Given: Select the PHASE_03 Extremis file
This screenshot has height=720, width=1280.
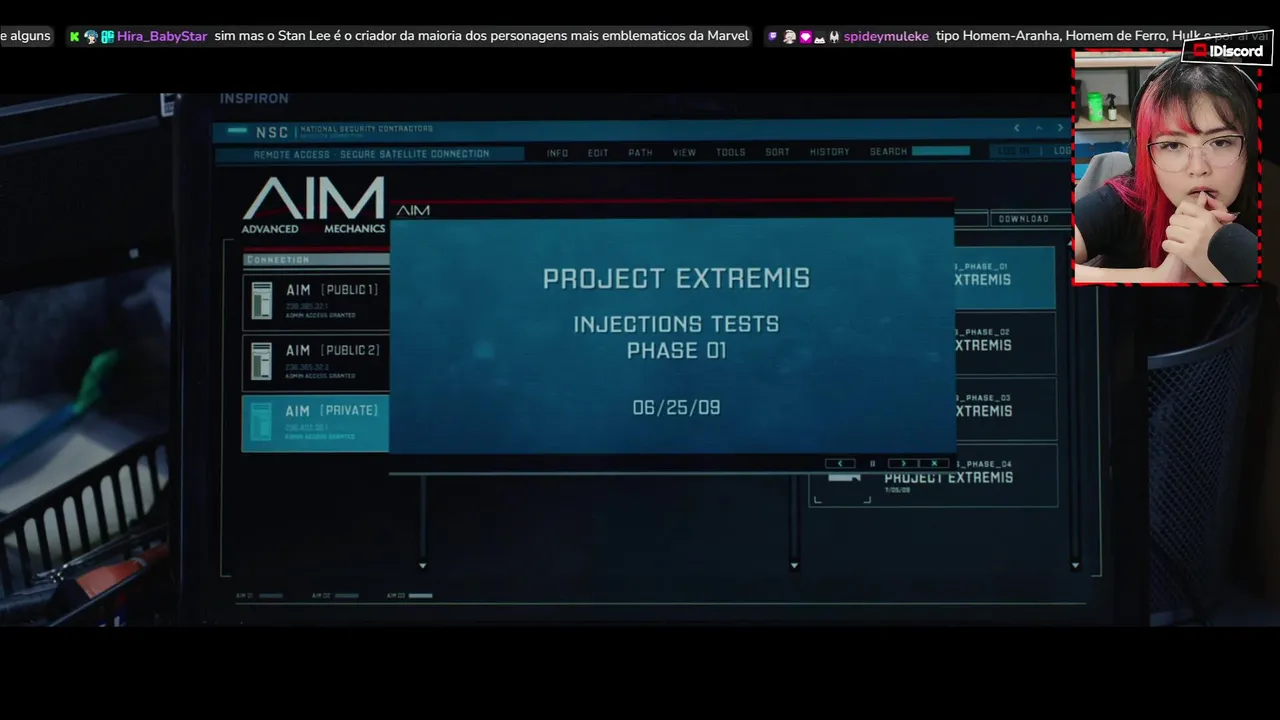Looking at the screenshot, I should [x=1005, y=409].
